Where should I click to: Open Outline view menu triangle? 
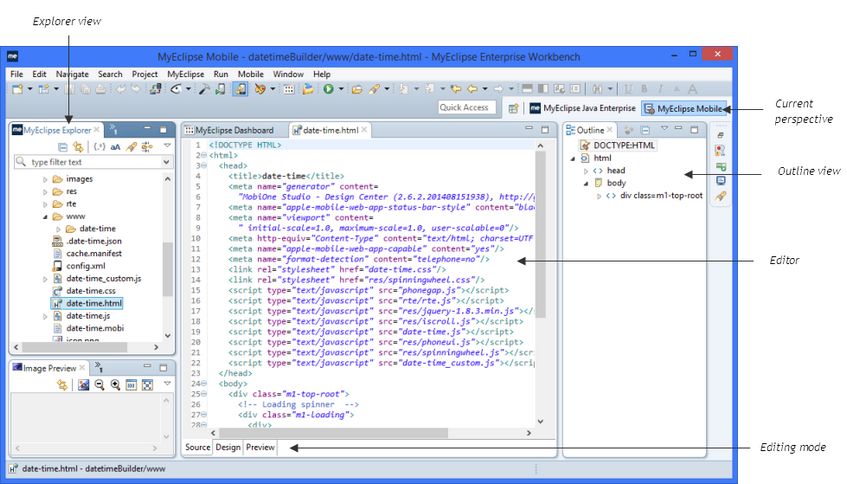click(664, 129)
